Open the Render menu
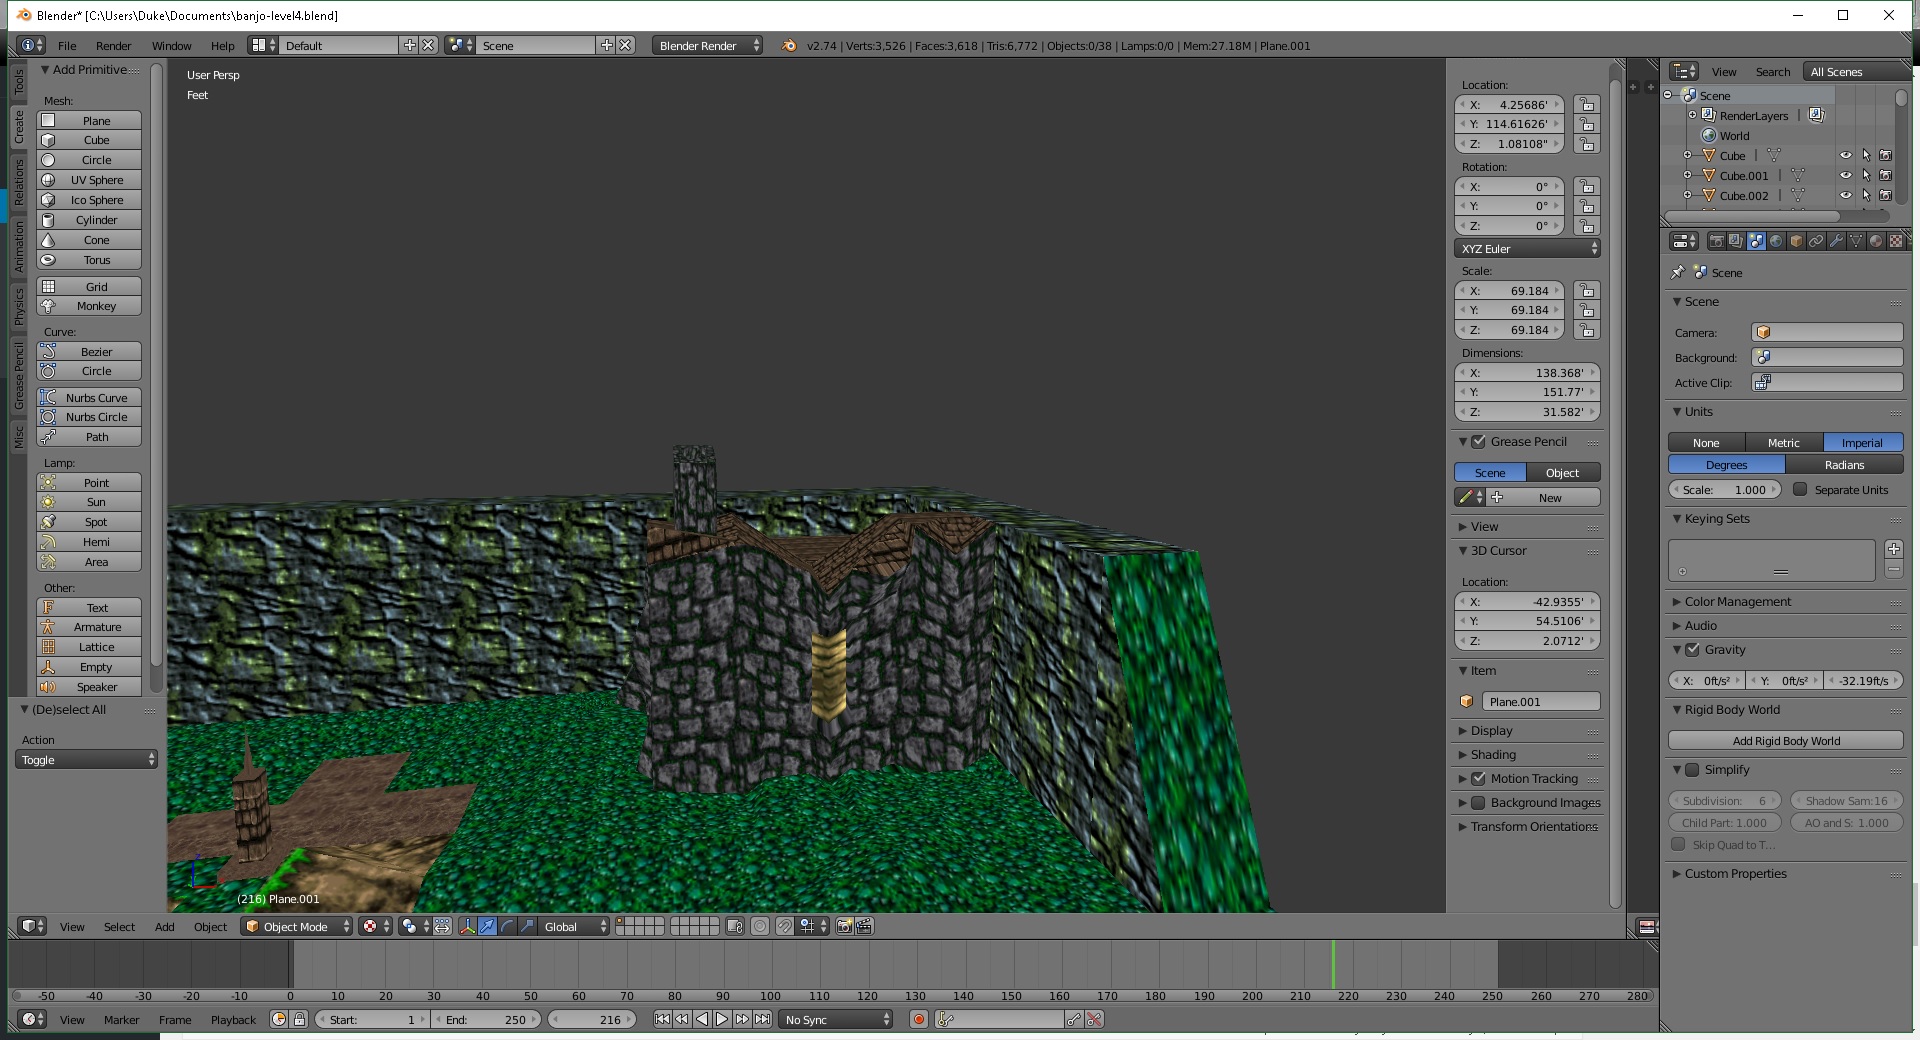 pos(113,46)
